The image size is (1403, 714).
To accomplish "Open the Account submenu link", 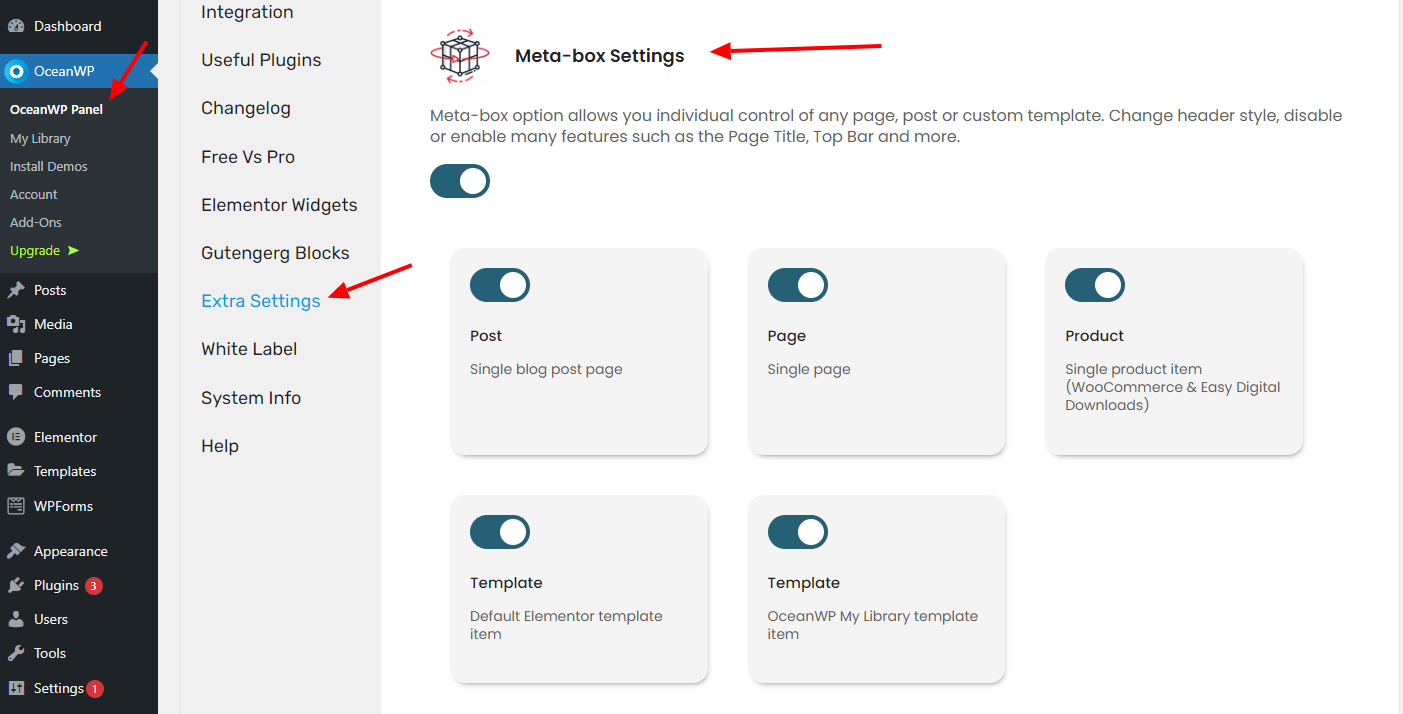I will (34, 194).
